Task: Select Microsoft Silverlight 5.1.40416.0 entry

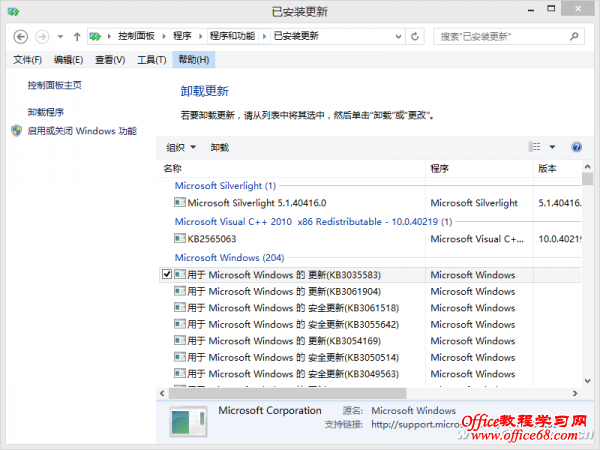Action: click(x=257, y=203)
